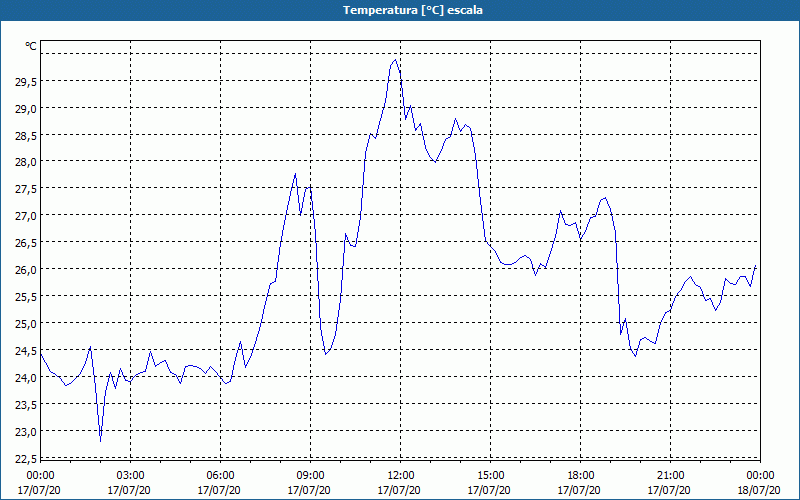
Task: Click the 12:00 time axis label
Action: pyautogui.click(x=401, y=476)
